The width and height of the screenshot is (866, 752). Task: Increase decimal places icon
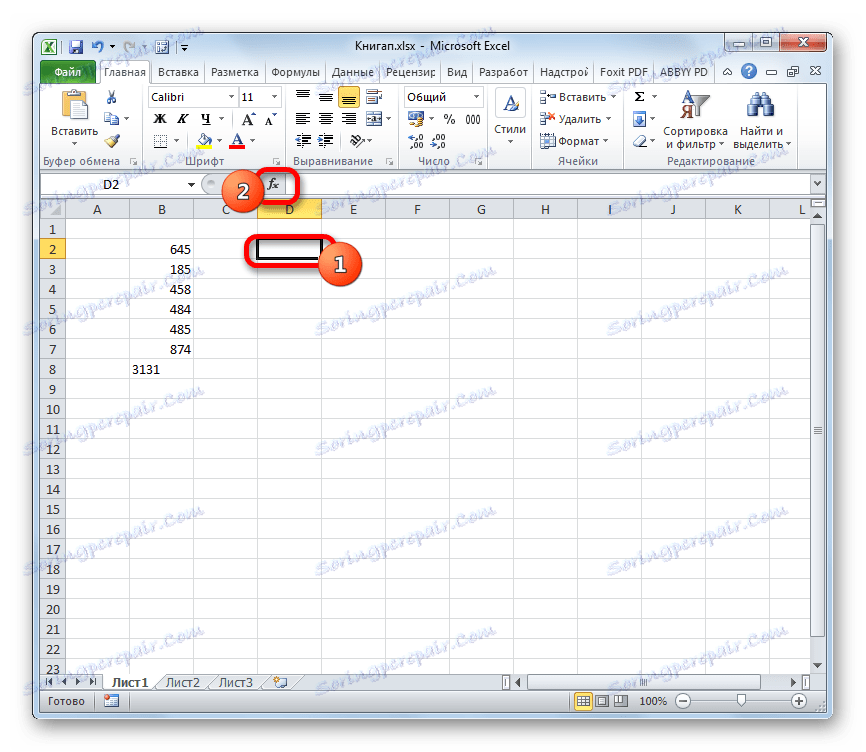pyautogui.click(x=415, y=141)
